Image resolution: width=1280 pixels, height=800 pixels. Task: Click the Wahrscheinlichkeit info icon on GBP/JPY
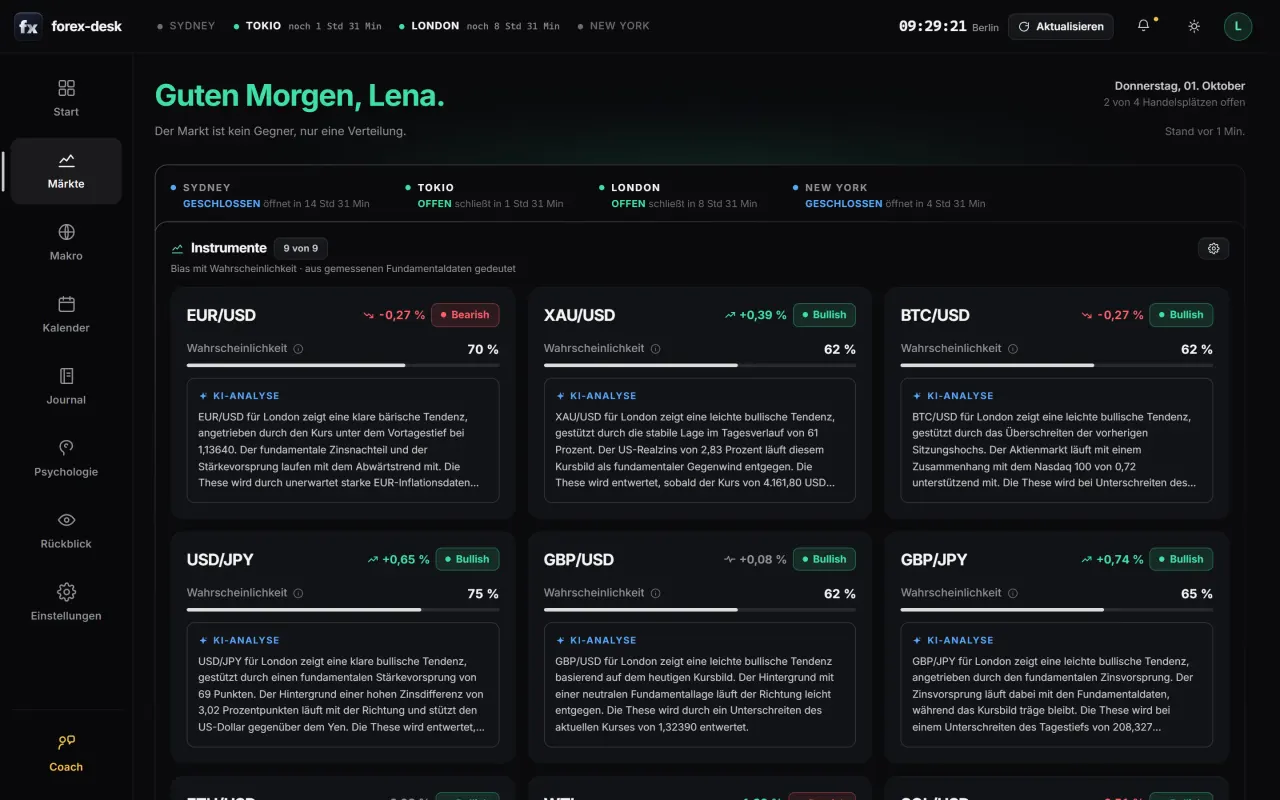[x=1013, y=593]
